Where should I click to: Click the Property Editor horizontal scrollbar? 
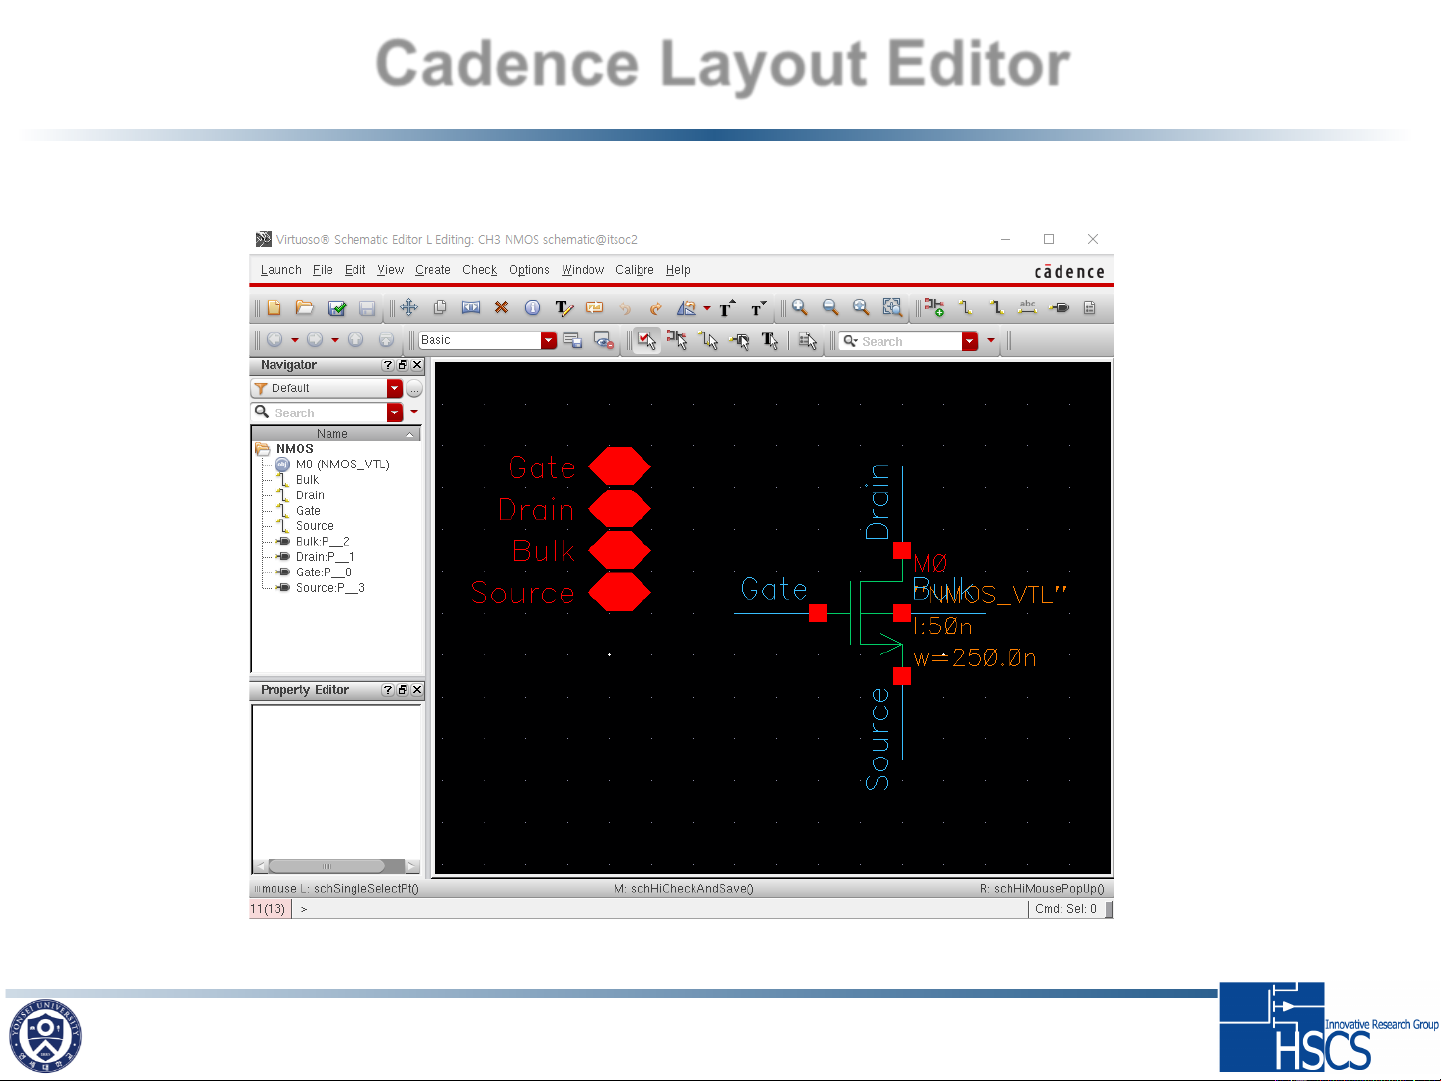327,866
